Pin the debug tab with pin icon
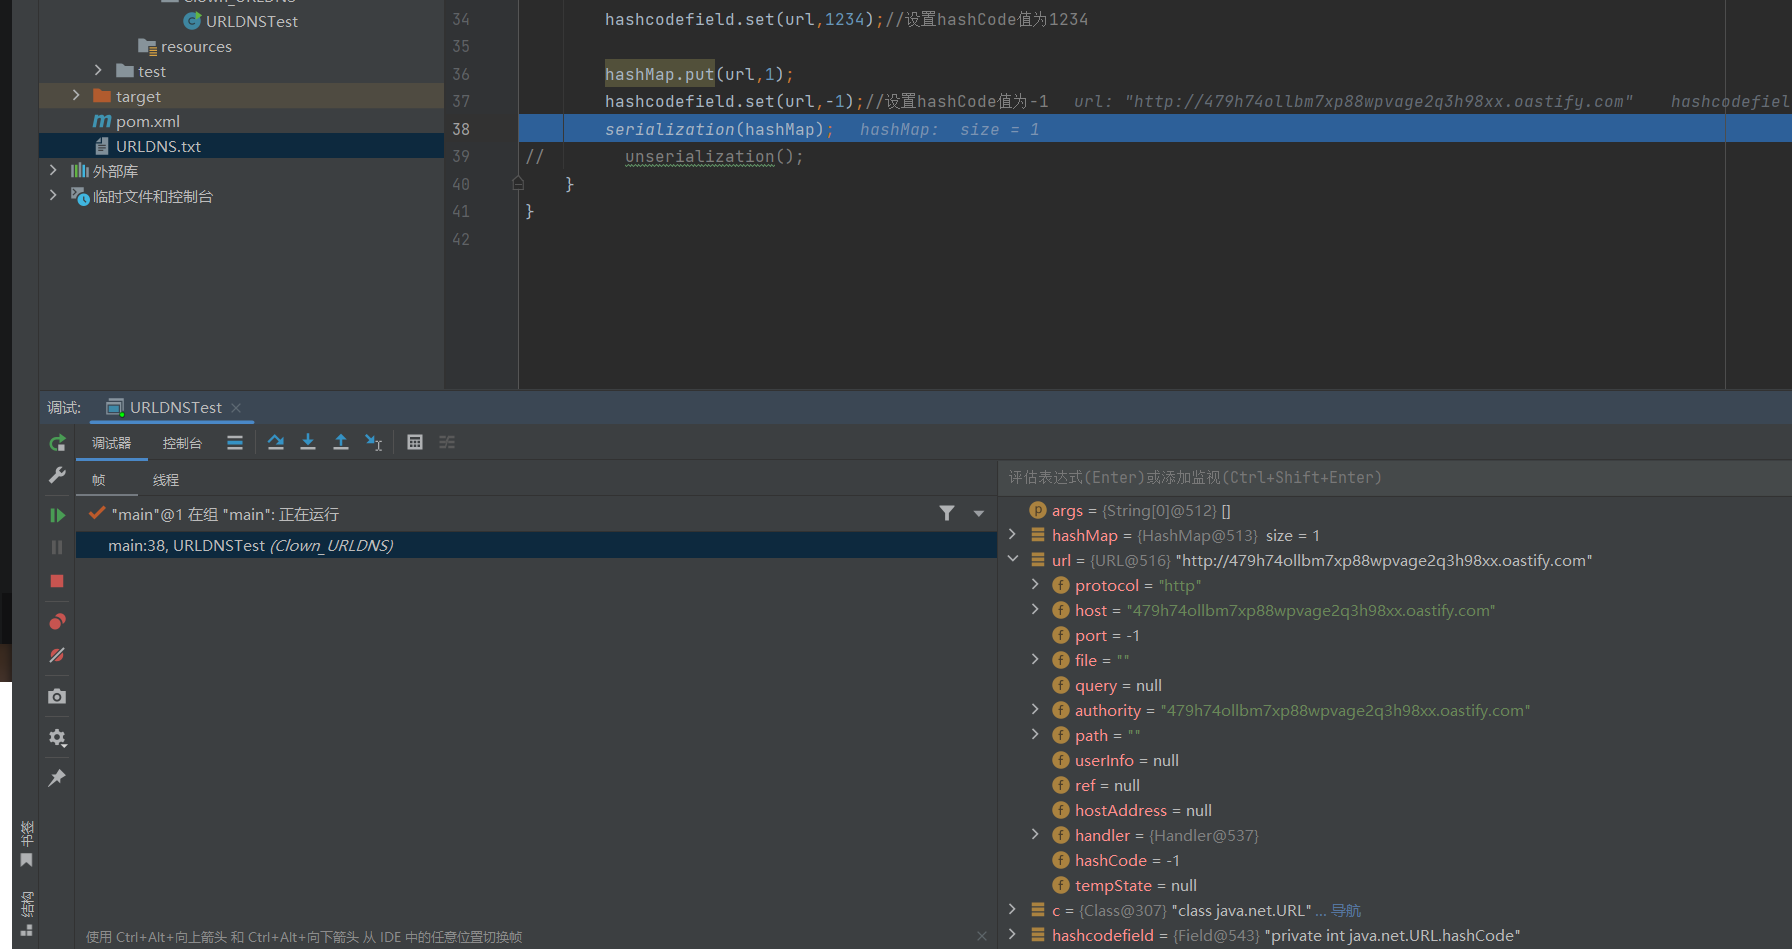Image resolution: width=1792 pixels, height=949 pixels. click(x=57, y=778)
